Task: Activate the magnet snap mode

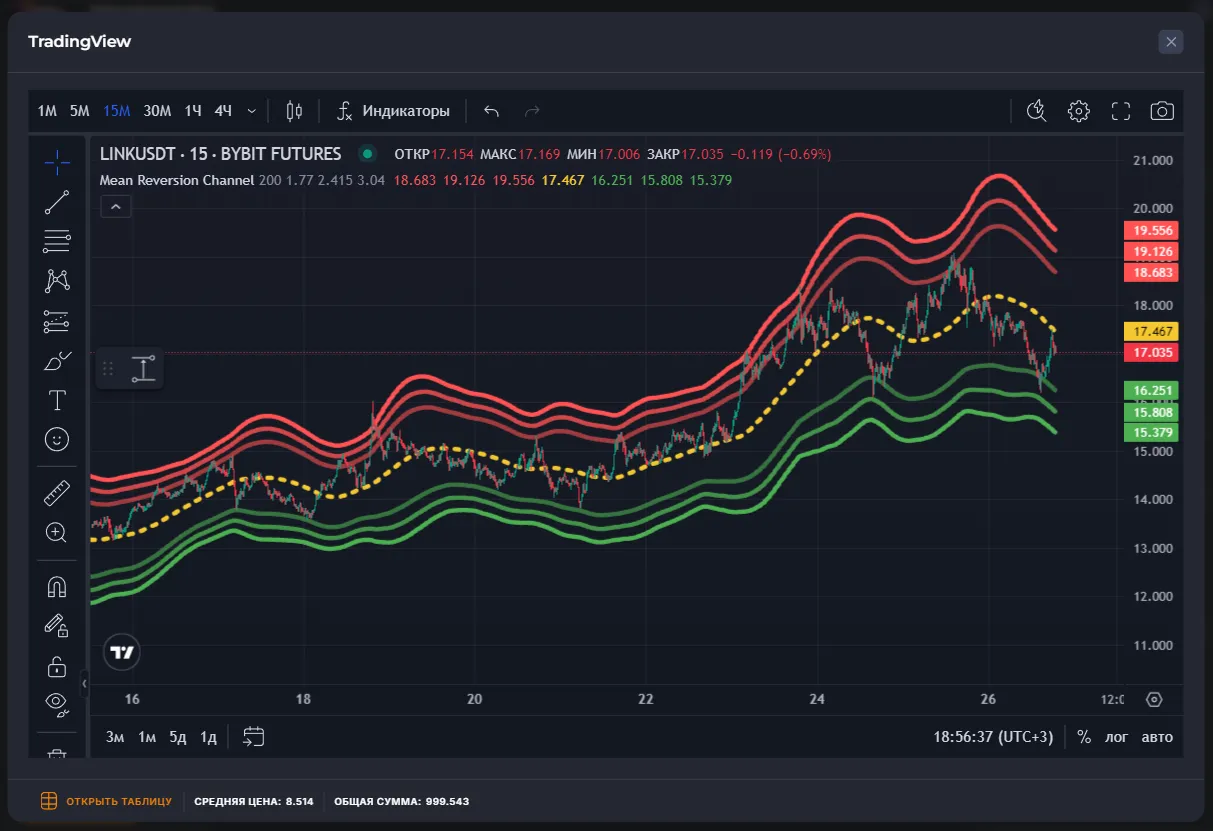Action: click(57, 587)
